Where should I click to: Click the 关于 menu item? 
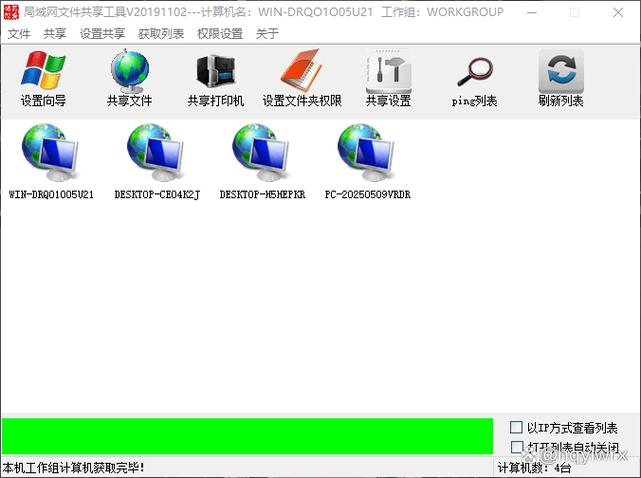267,33
